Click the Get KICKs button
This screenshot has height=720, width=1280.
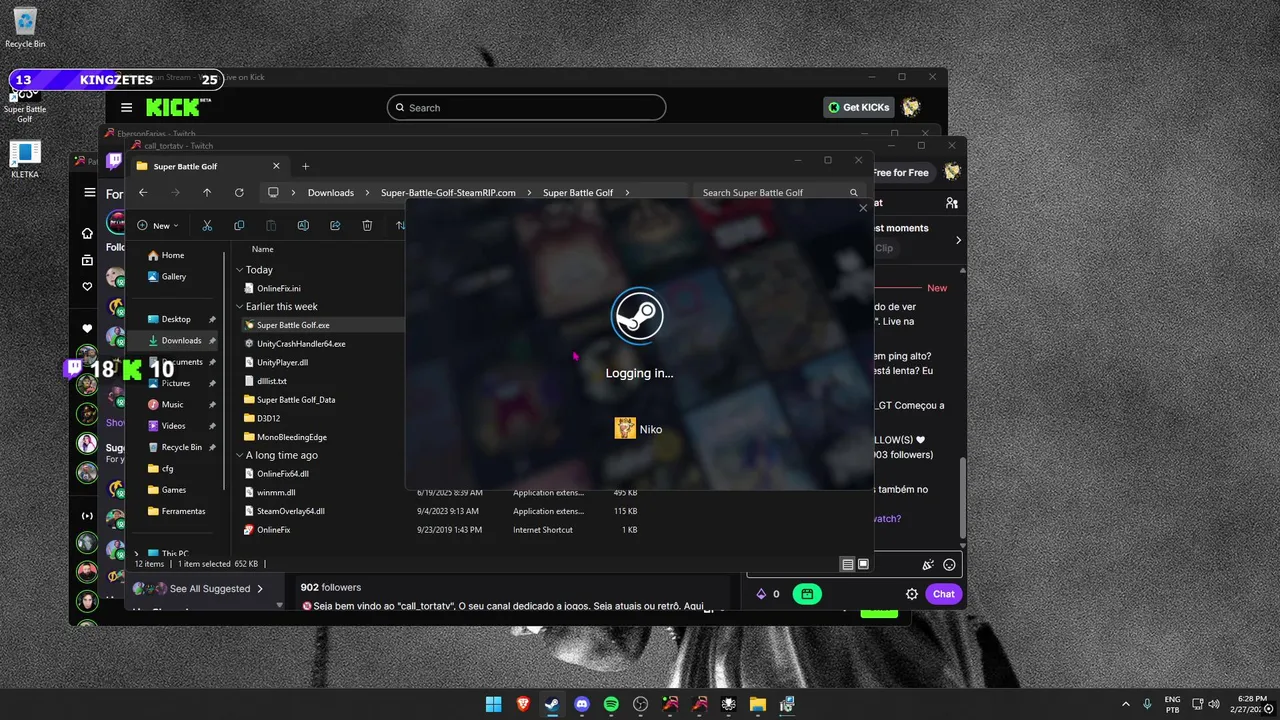coord(859,107)
